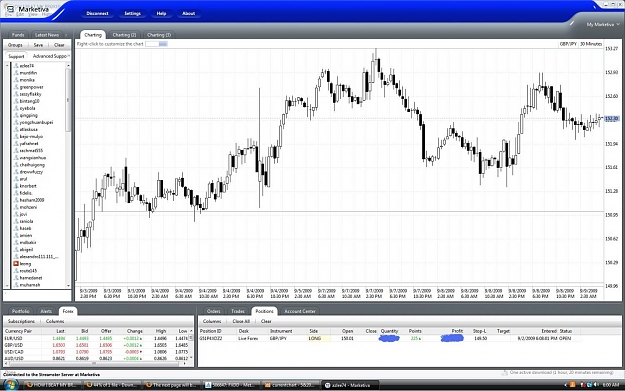625x391 pixels.
Task: Select the GBP/USD currency pair row
Action: [x=96, y=345]
